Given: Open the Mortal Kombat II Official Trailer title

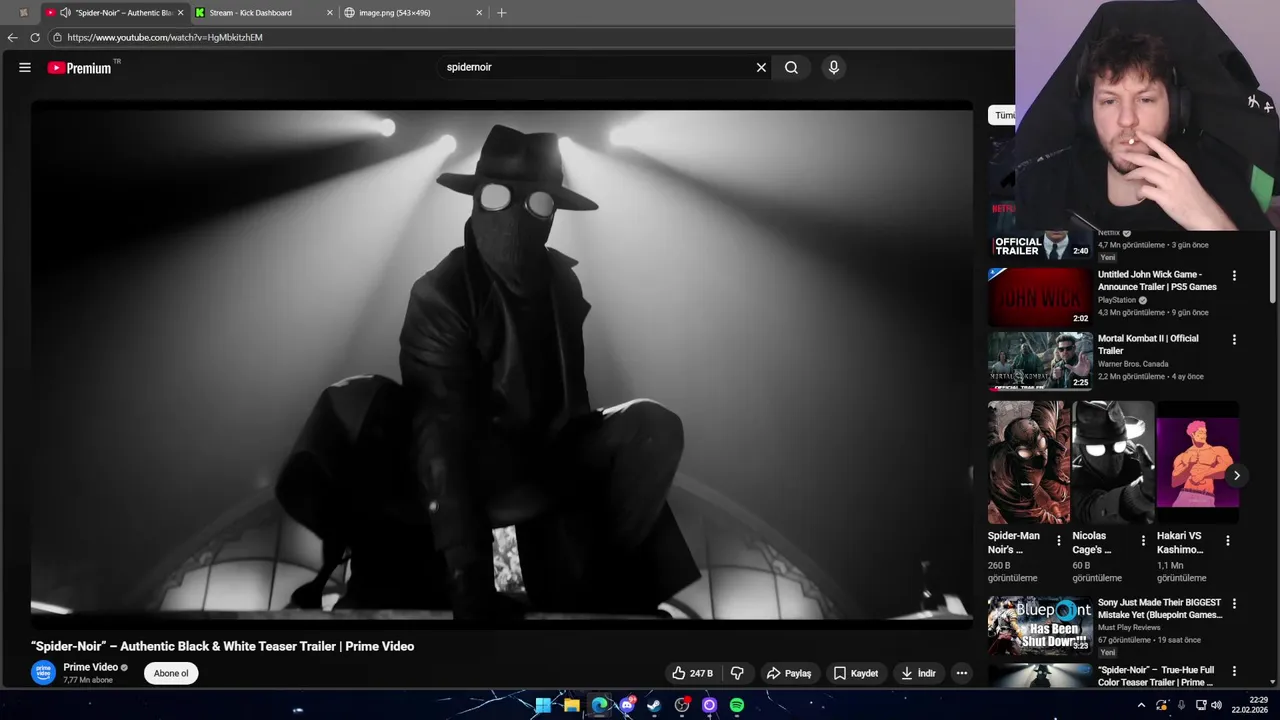Looking at the screenshot, I should [x=1148, y=345].
